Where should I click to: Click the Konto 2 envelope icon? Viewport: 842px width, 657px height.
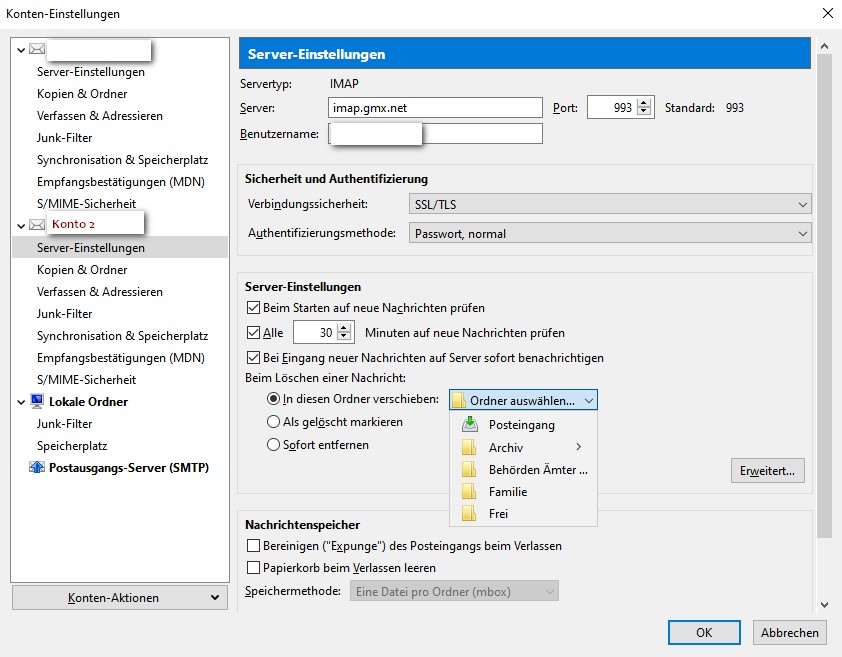tap(38, 225)
